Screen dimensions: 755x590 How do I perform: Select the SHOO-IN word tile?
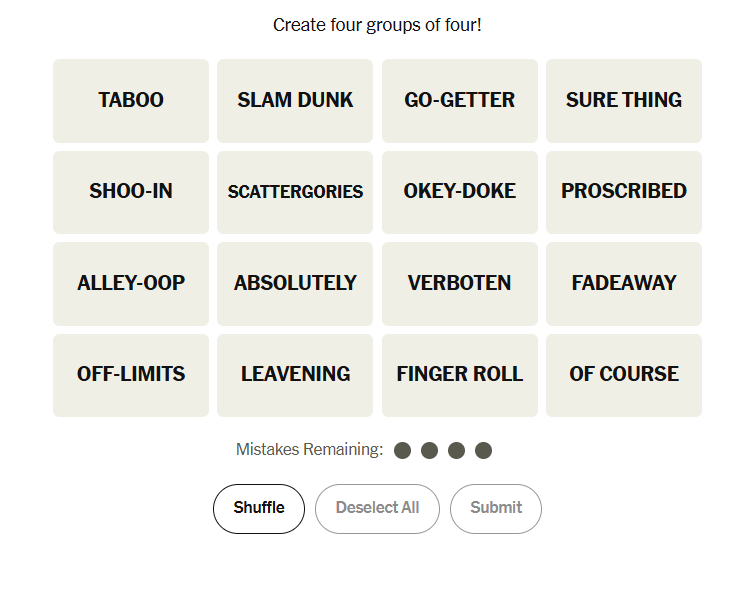(131, 191)
